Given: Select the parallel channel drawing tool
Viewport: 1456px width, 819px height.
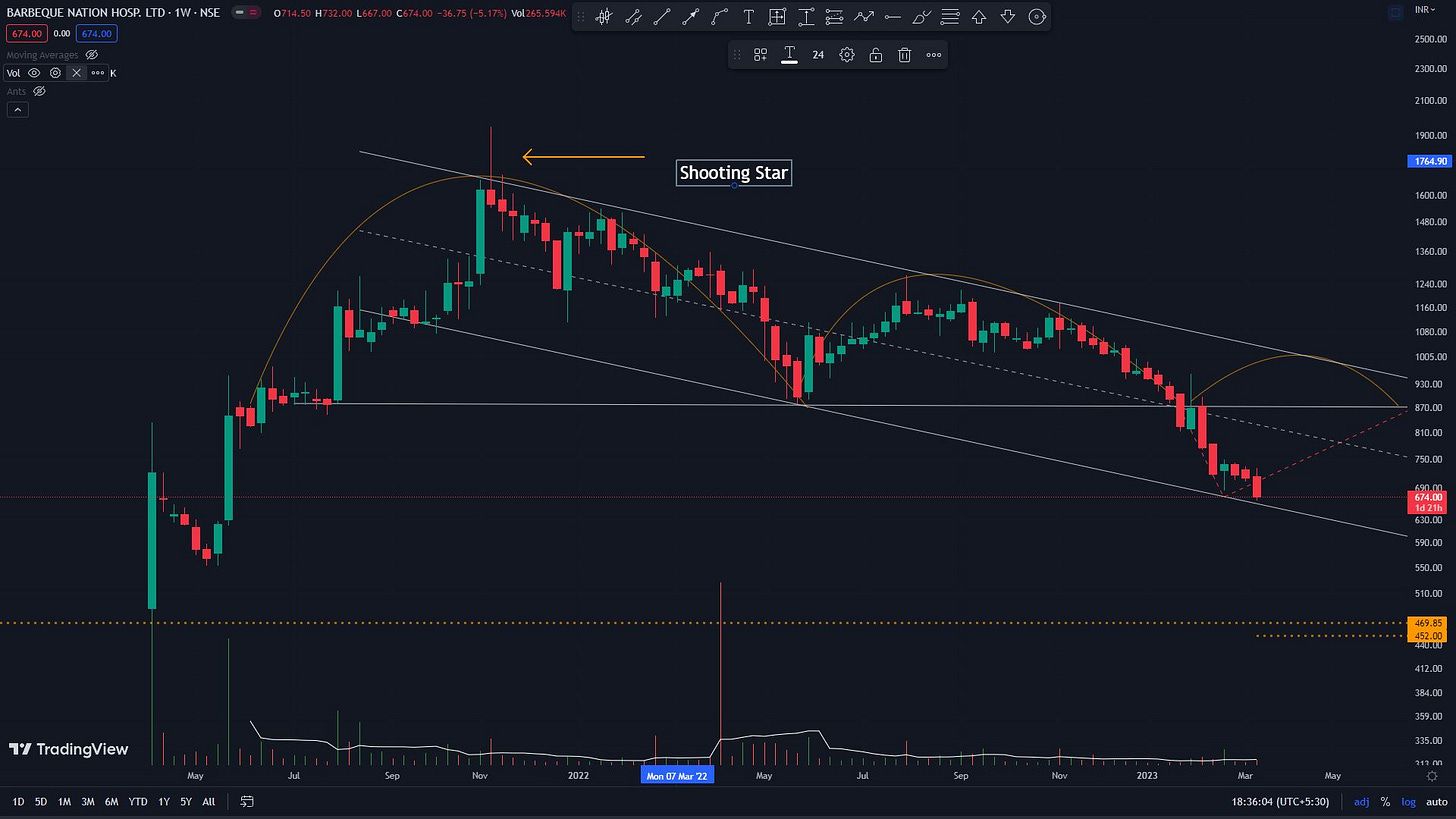Looking at the screenshot, I should pyautogui.click(x=633, y=17).
